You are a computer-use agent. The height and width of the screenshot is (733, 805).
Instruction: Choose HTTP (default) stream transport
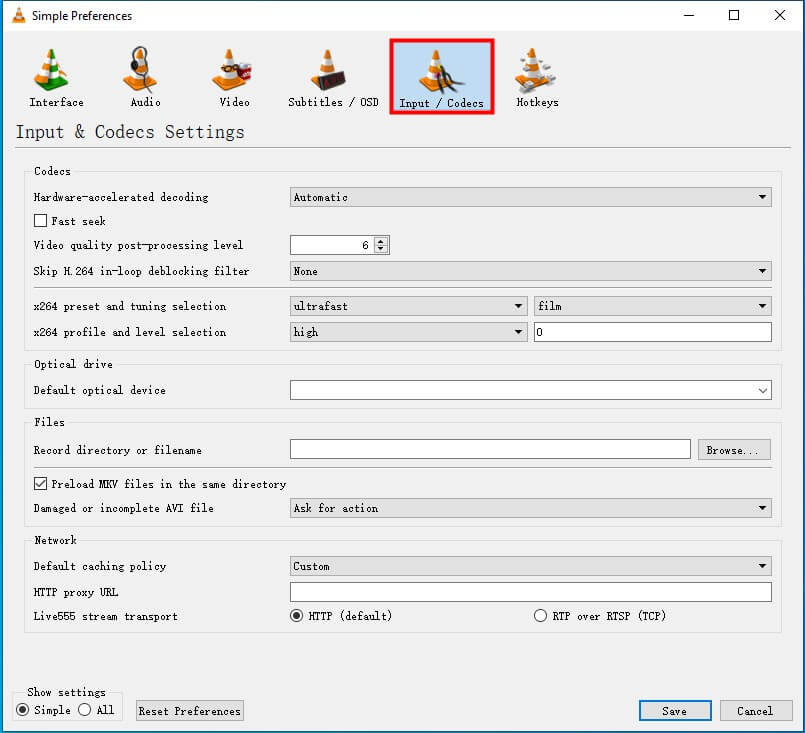297,615
